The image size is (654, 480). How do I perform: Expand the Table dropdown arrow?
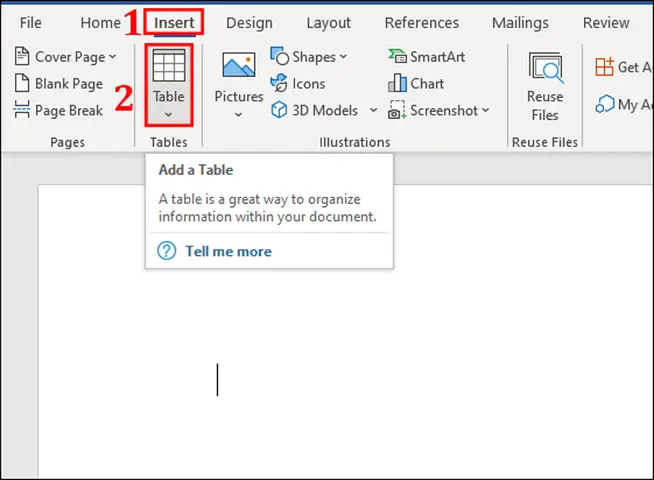tap(168, 115)
